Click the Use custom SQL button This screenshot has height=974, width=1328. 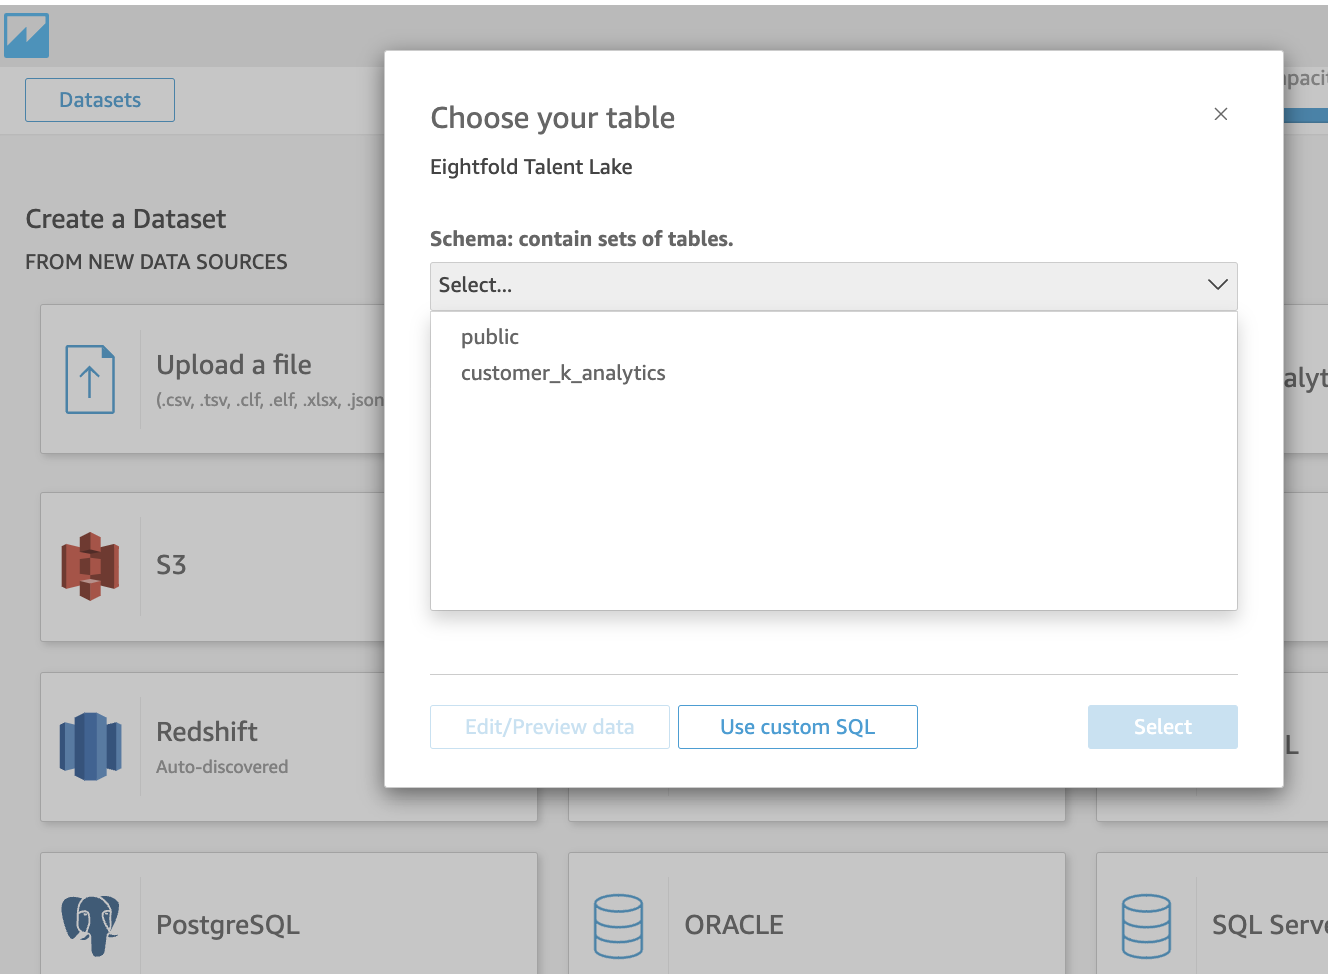click(x=798, y=727)
